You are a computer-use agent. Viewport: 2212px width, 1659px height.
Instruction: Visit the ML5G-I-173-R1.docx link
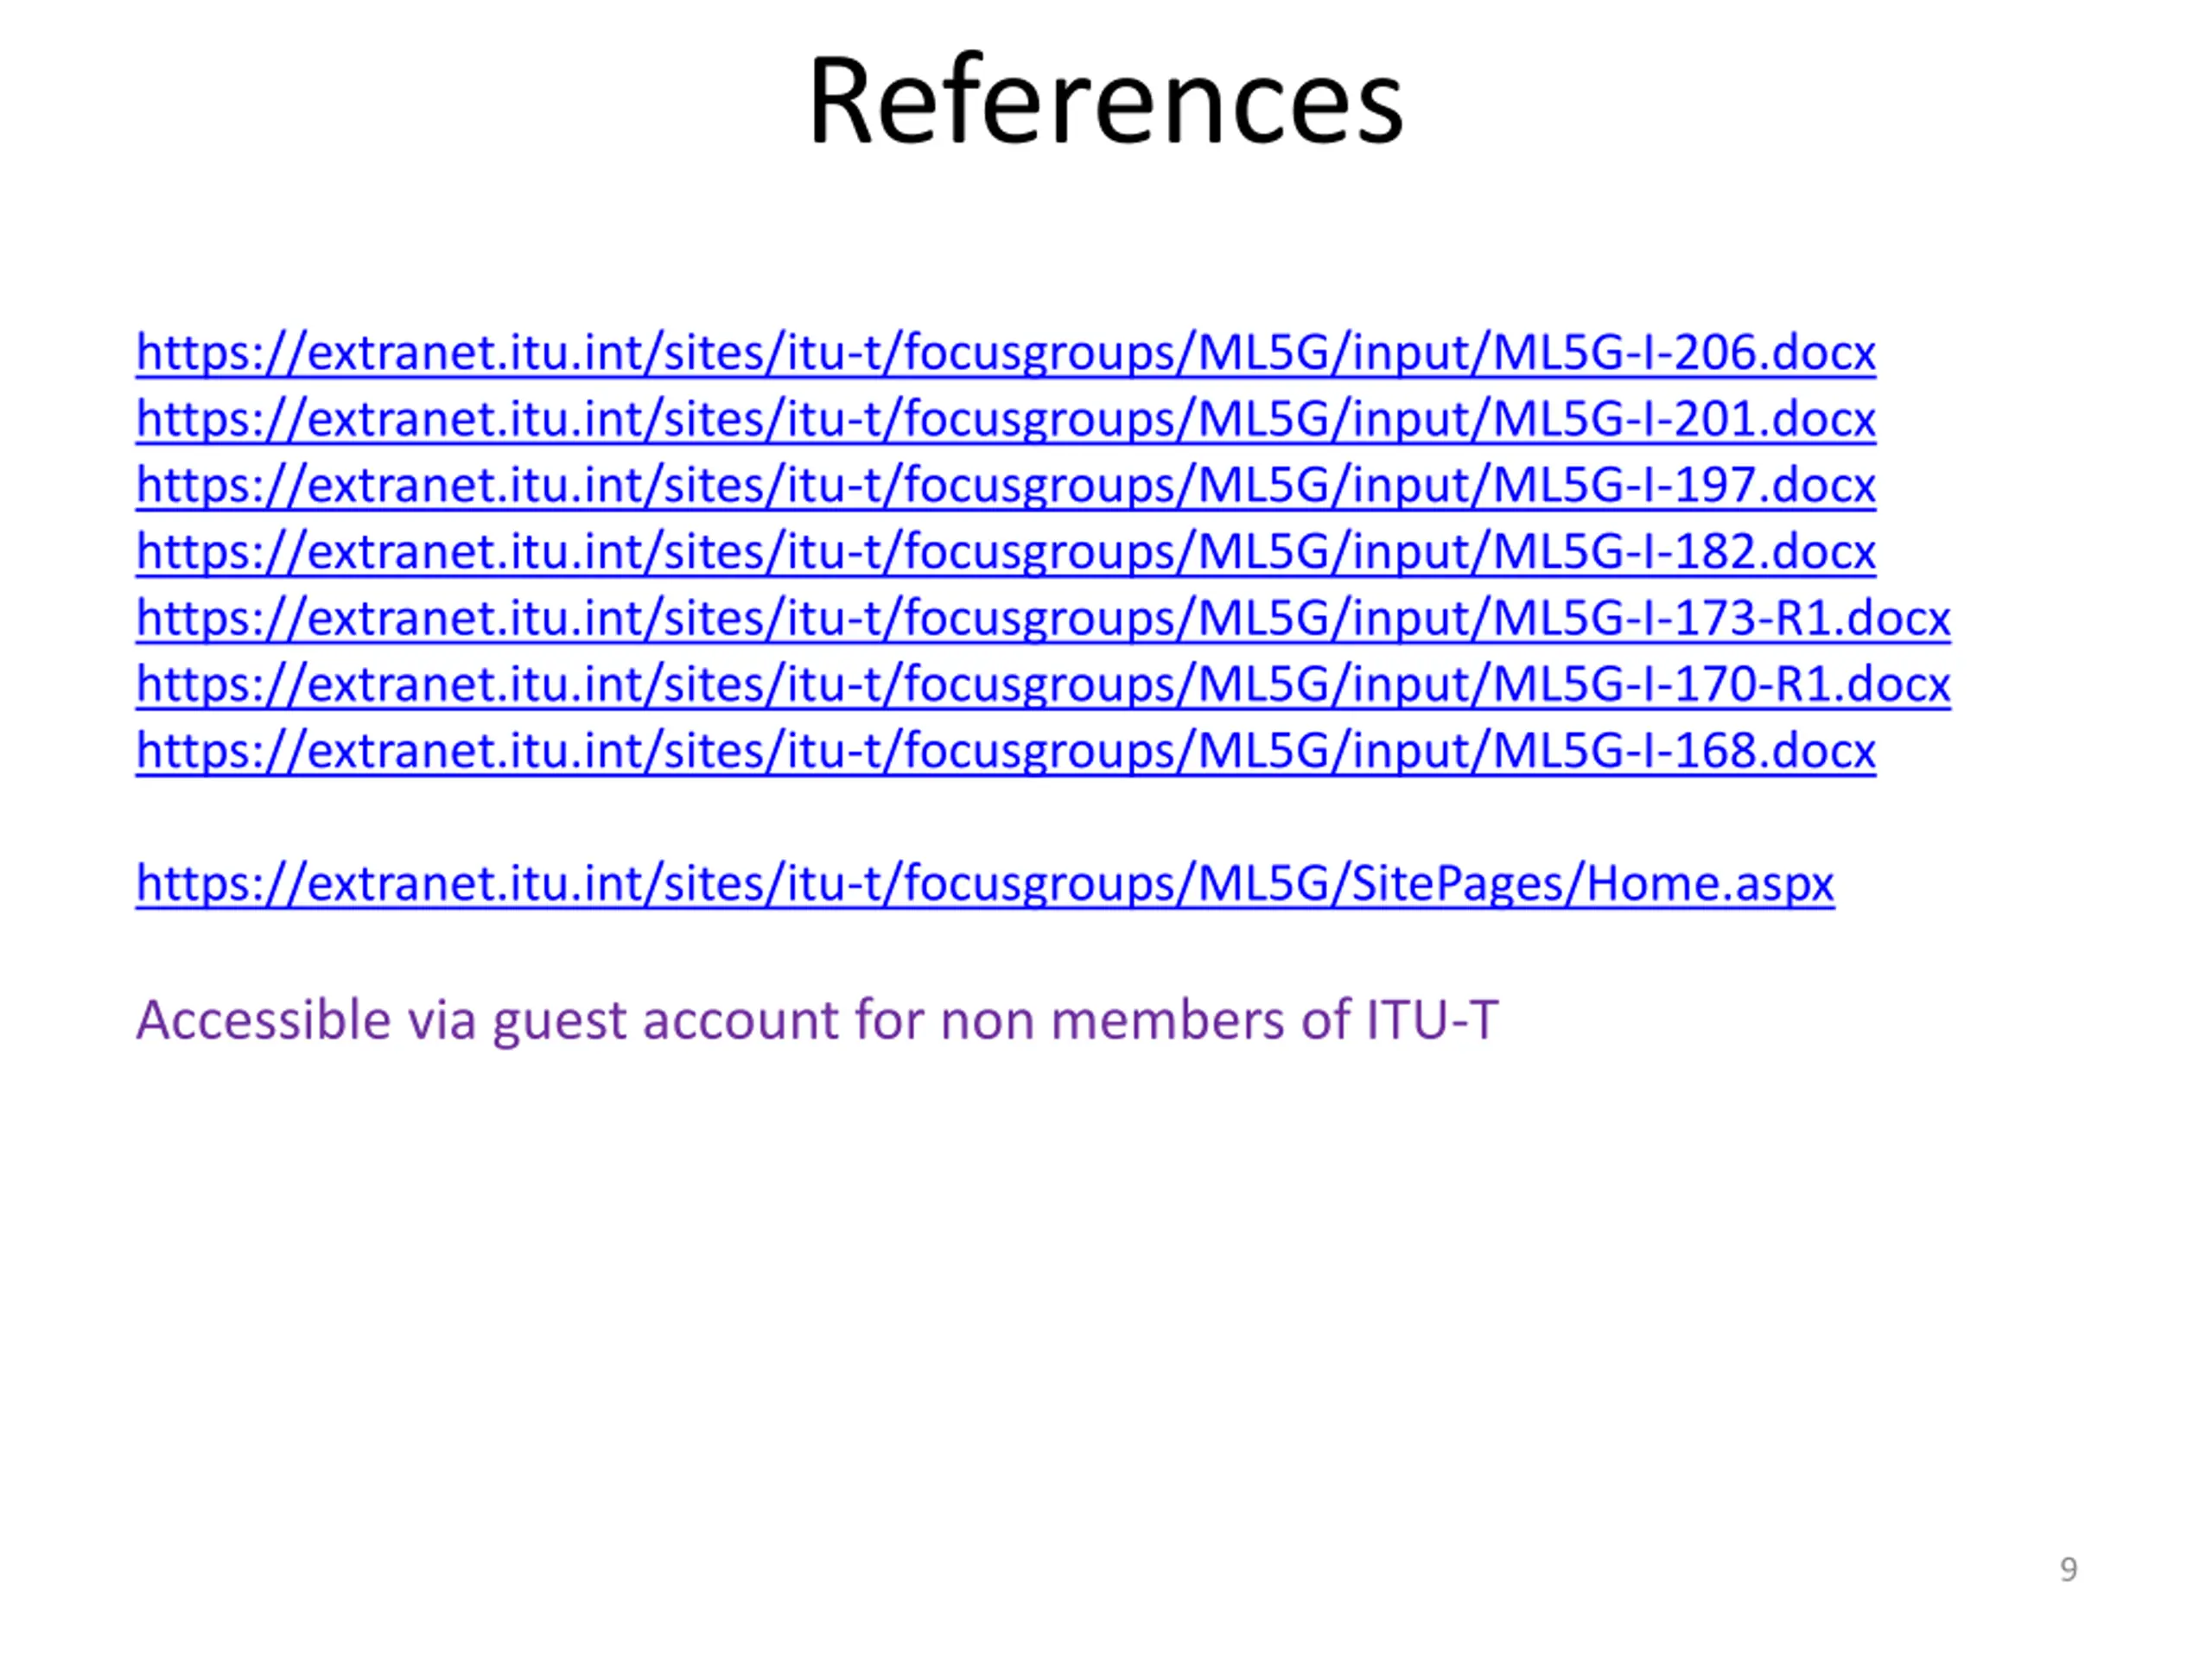1043,618
